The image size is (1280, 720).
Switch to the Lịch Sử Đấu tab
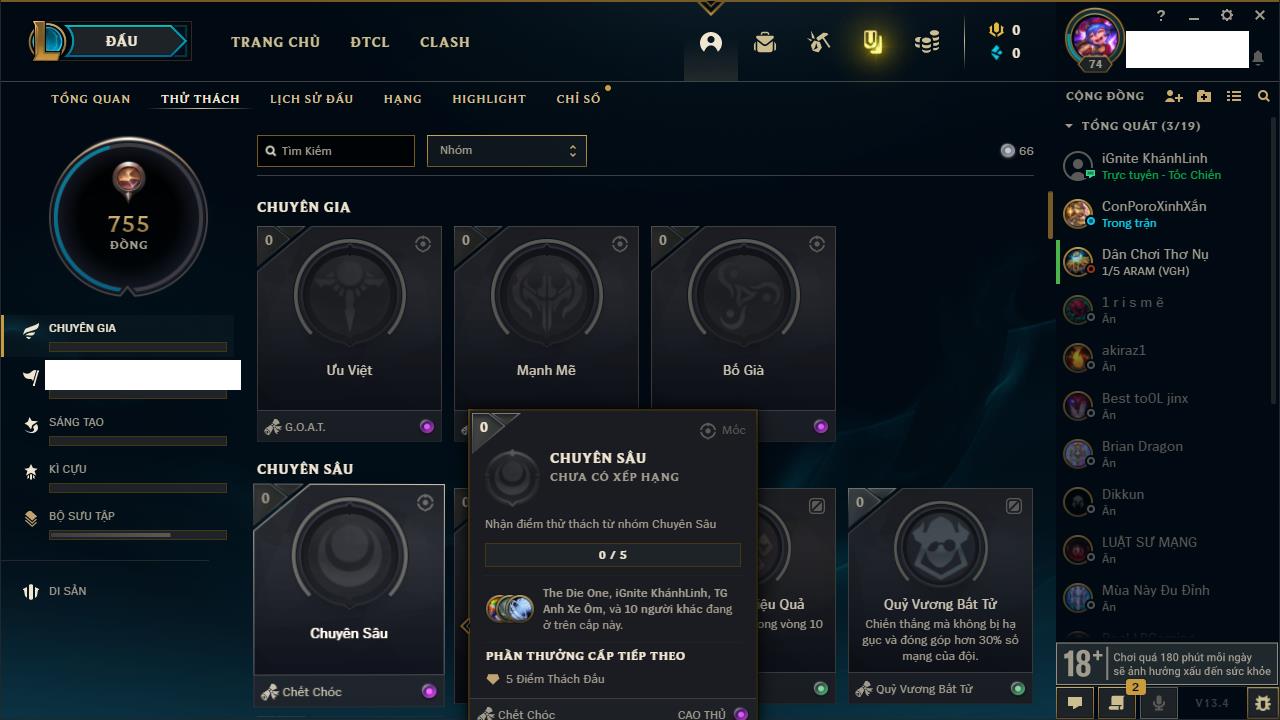[x=311, y=99]
